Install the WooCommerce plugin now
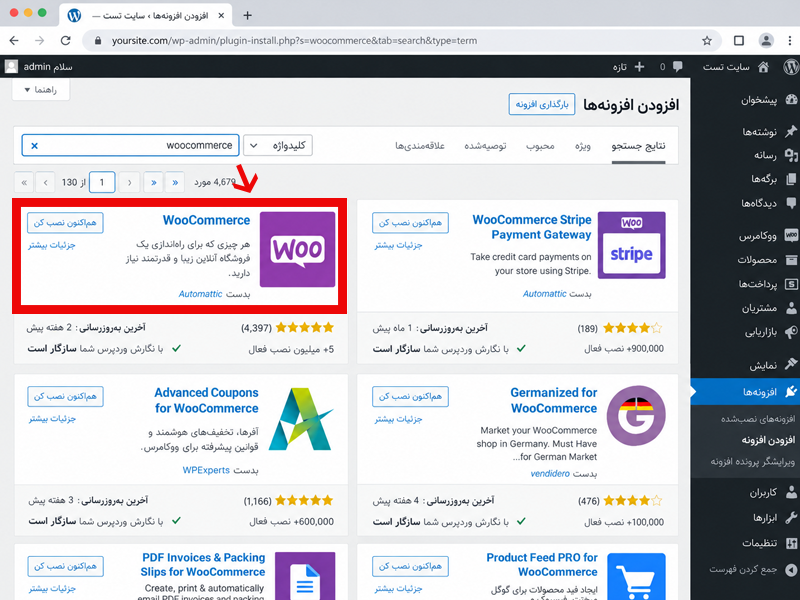 point(65,223)
